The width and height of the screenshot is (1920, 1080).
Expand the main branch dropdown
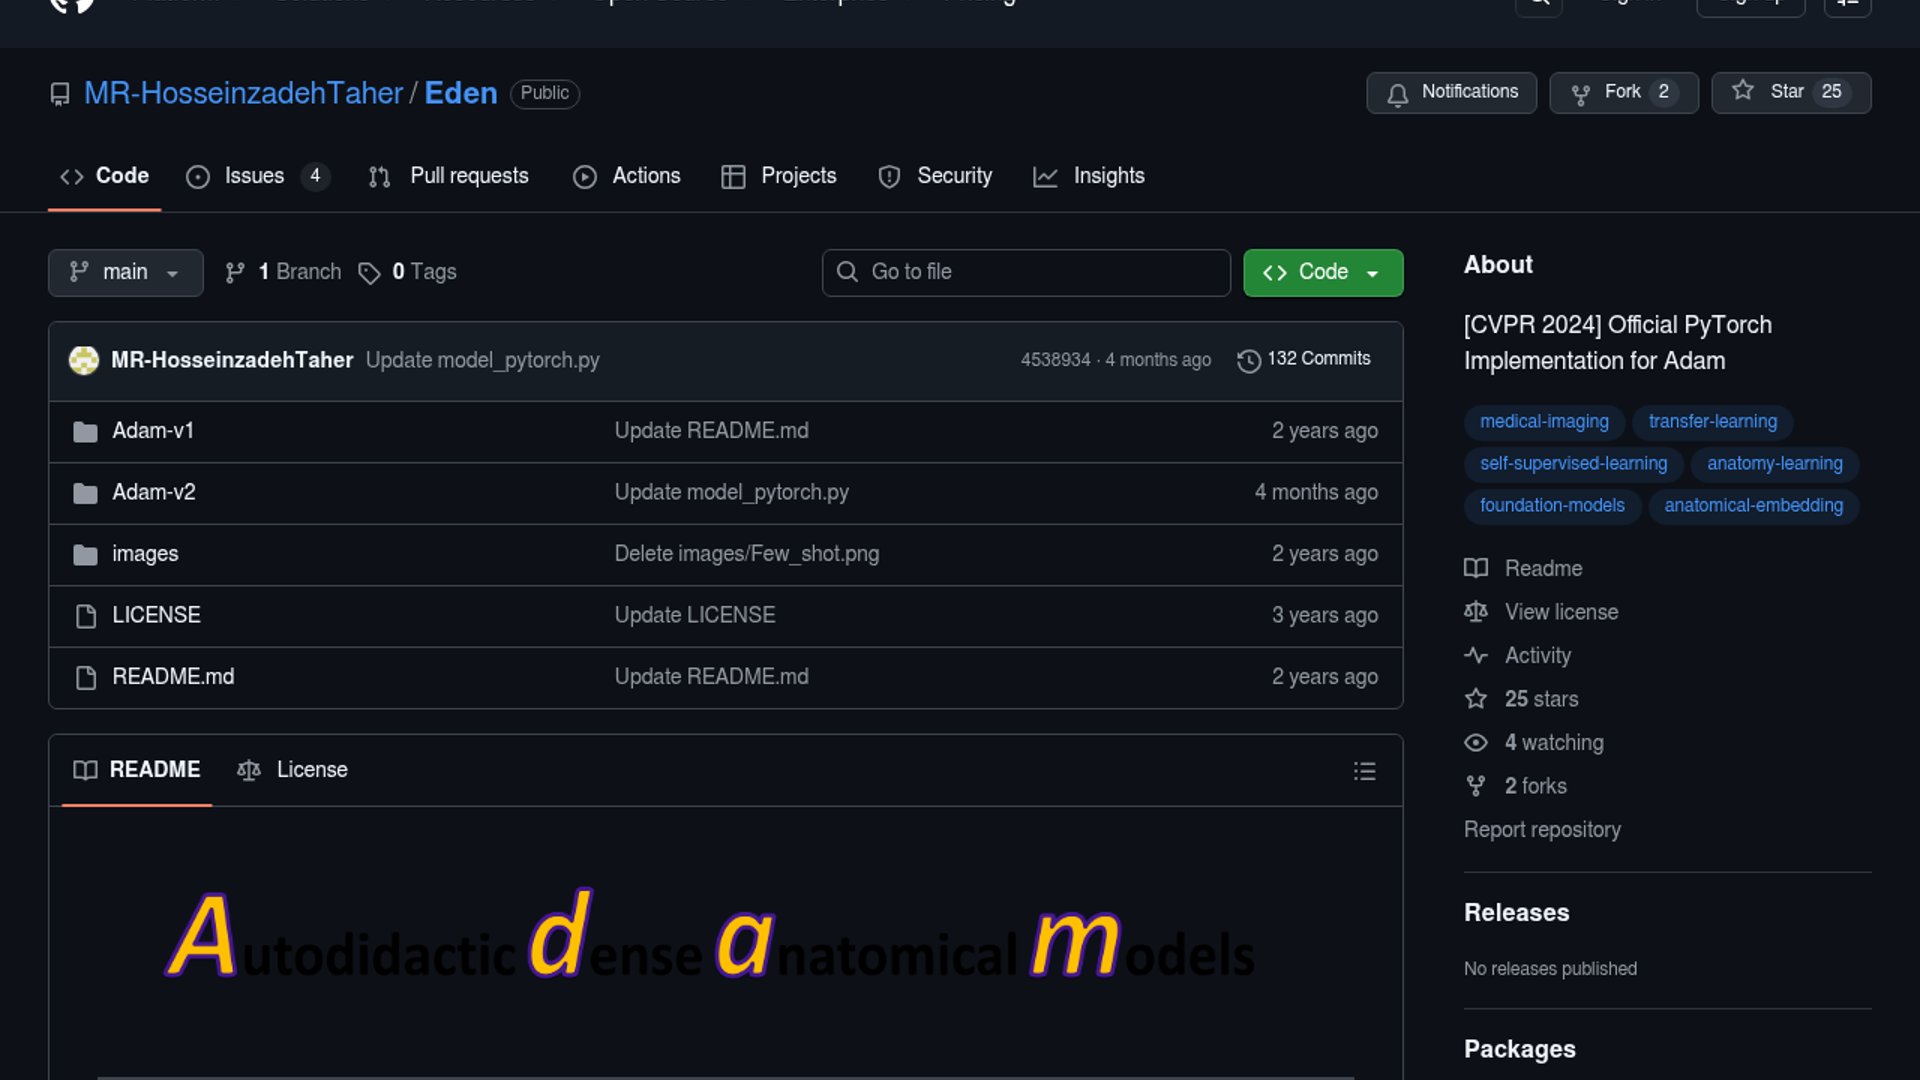click(125, 272)
